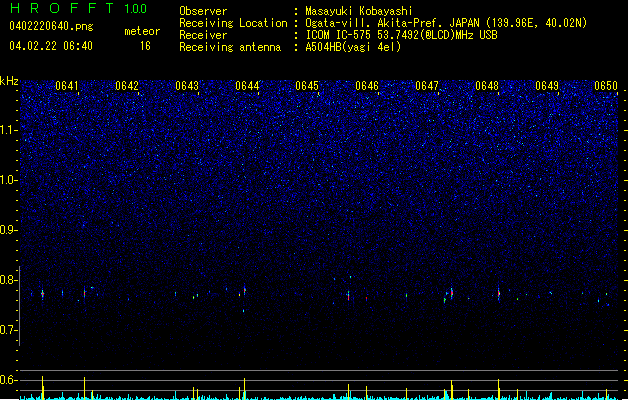Viewport: 629px width, 400px height.
Task: Click the HROFFT 1.0.0 title text
Action: (78, 8)
